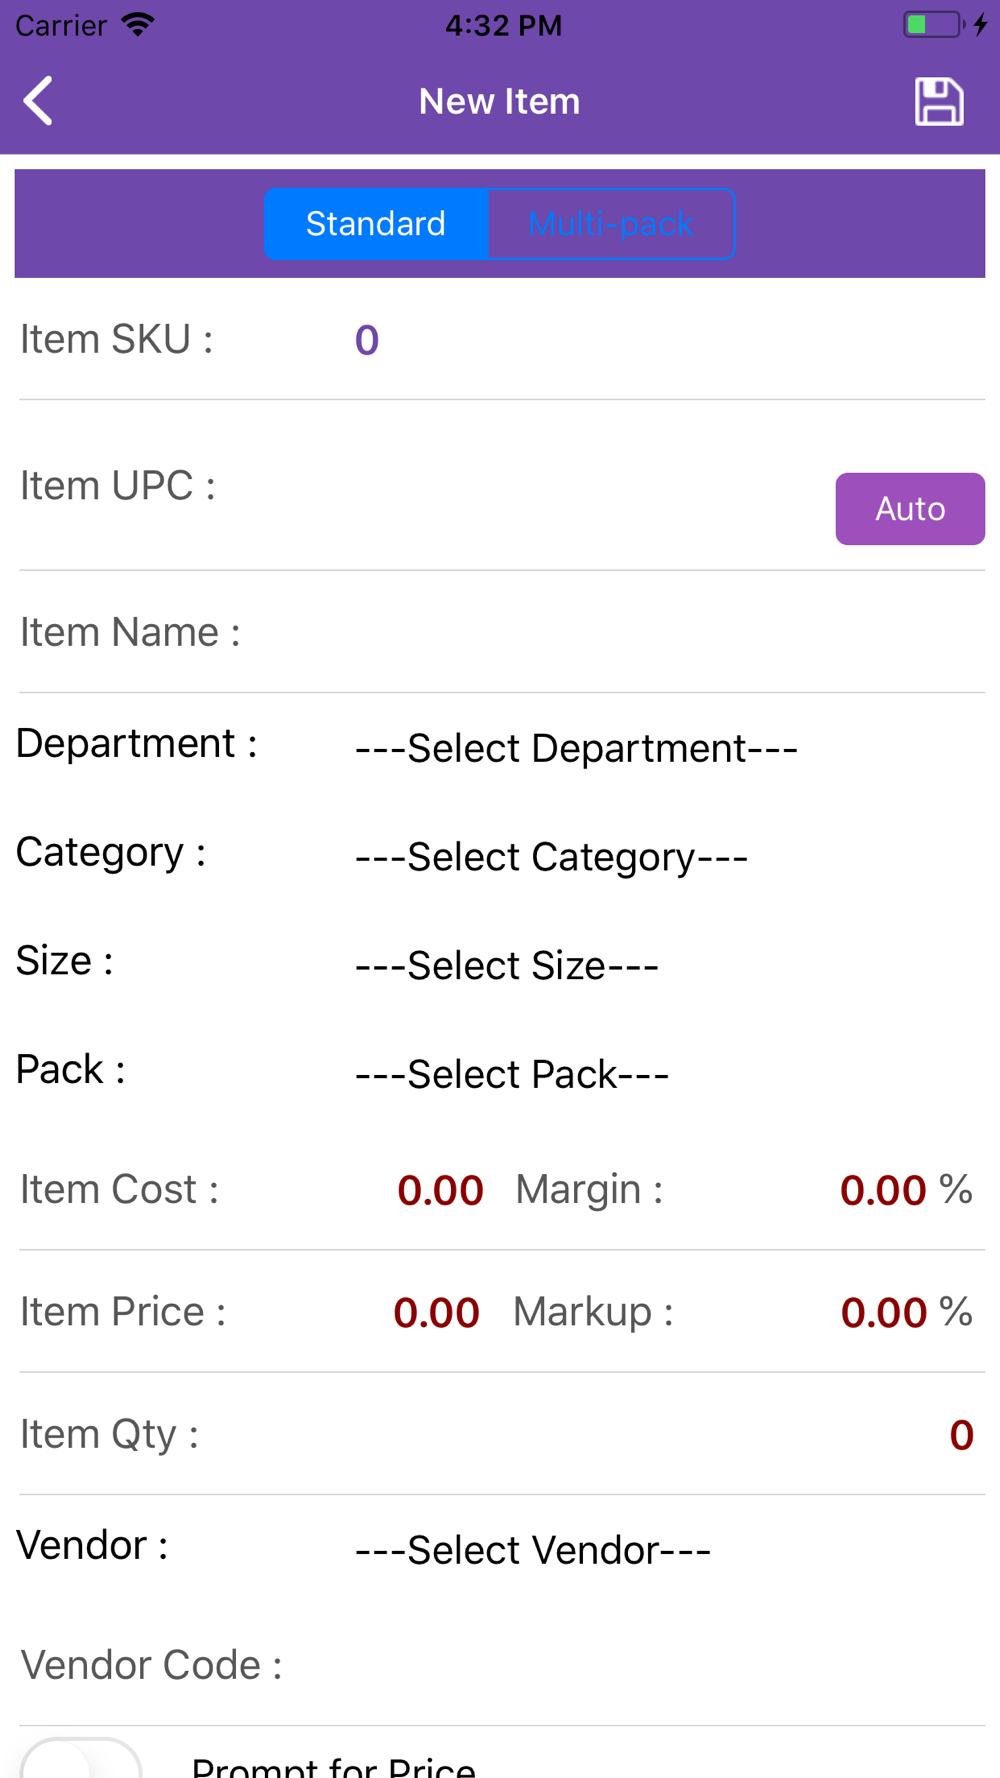Image resolution: width=1000 pixels, height=1778 pixels.
Task: Edit the Item Cost amount
Action: (440, 1190)
